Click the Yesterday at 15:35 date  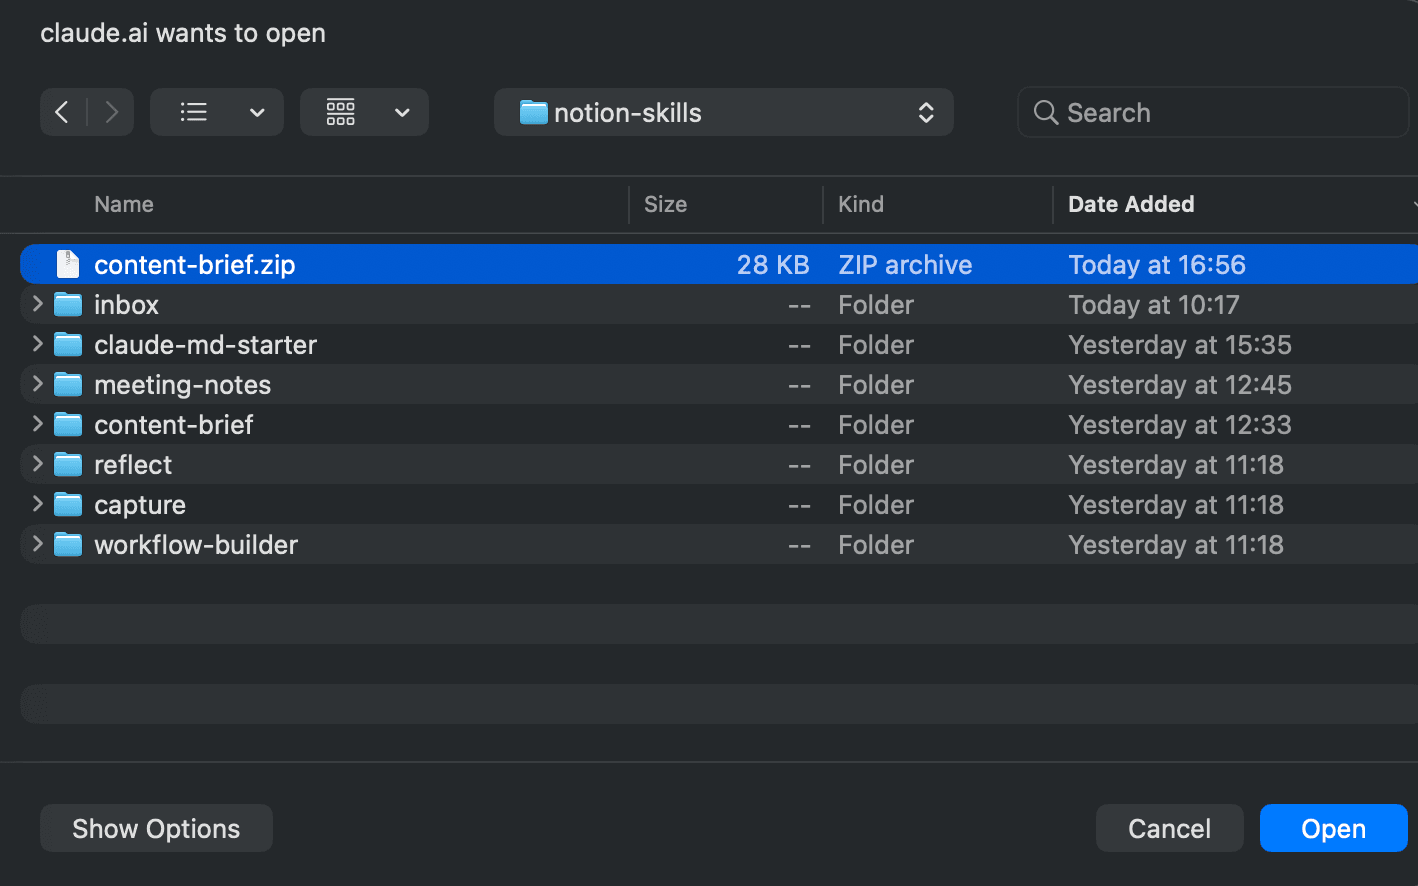(1180, 344)
